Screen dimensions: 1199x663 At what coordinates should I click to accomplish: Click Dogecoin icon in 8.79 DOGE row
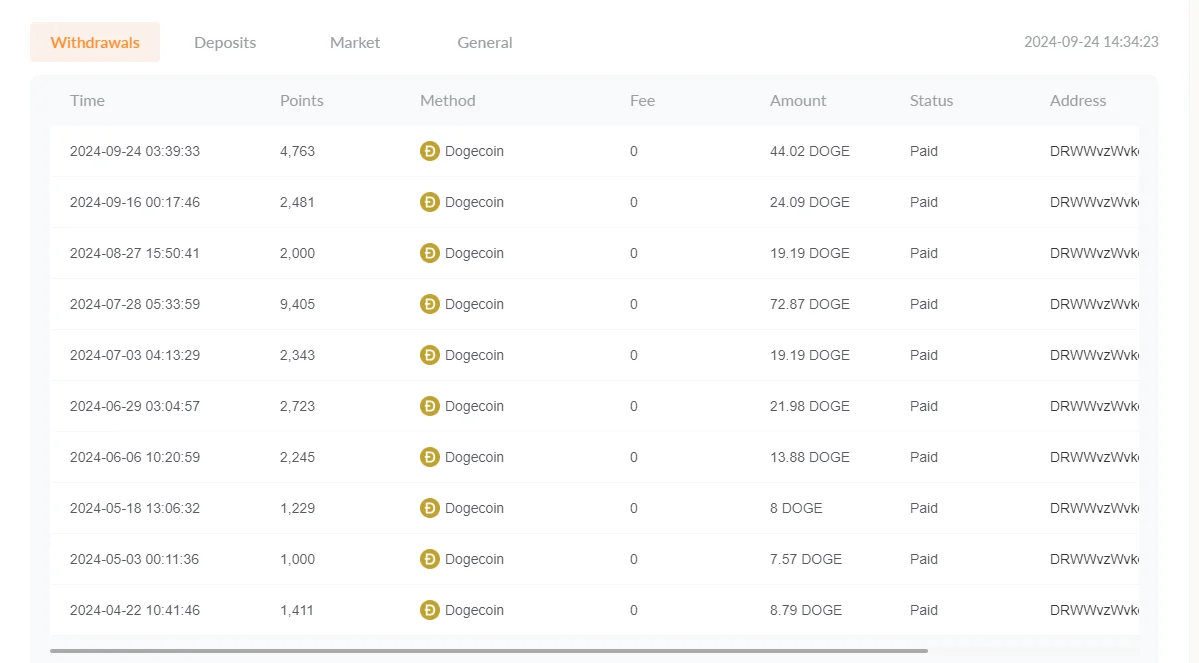coord(430,610)
